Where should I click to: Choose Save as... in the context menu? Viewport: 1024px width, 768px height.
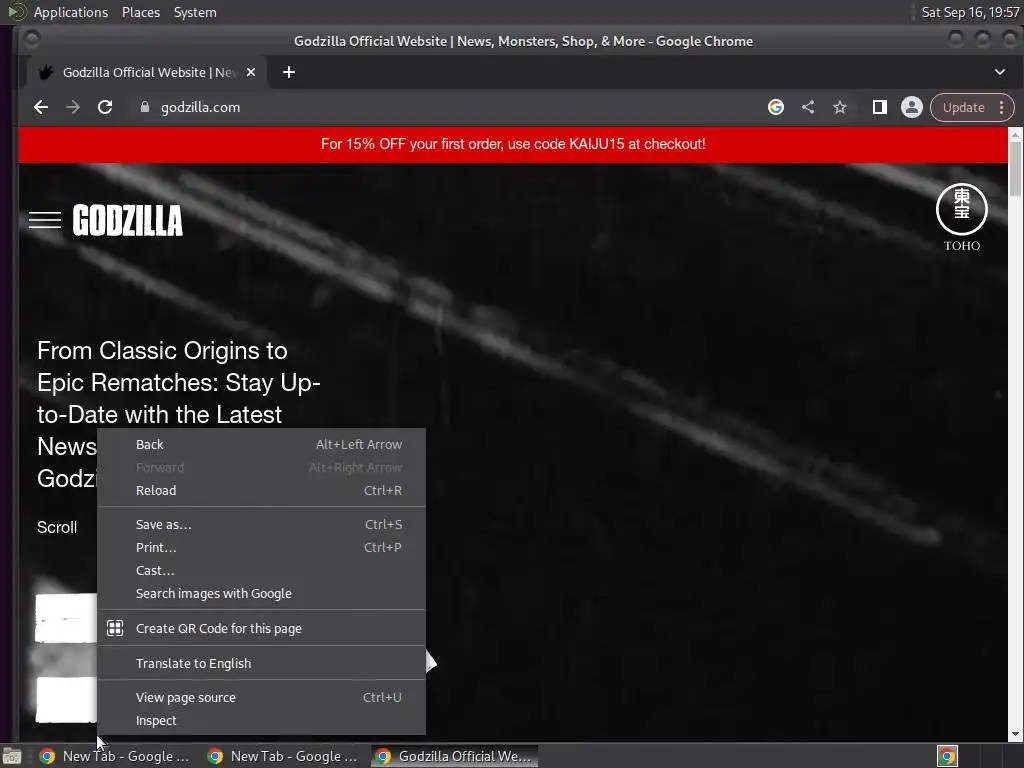pyautogui.click(x=261, y=524)
